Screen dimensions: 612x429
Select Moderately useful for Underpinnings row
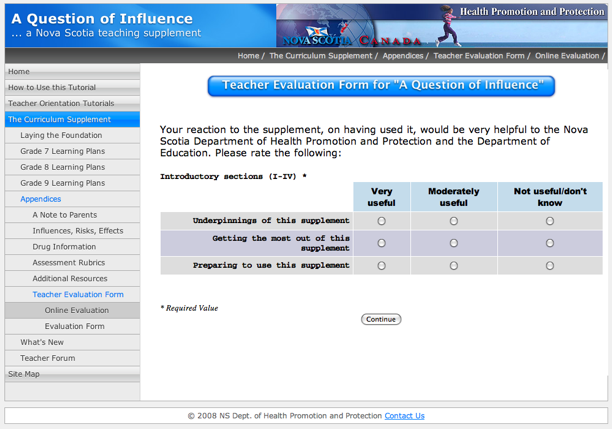[453, 221]
